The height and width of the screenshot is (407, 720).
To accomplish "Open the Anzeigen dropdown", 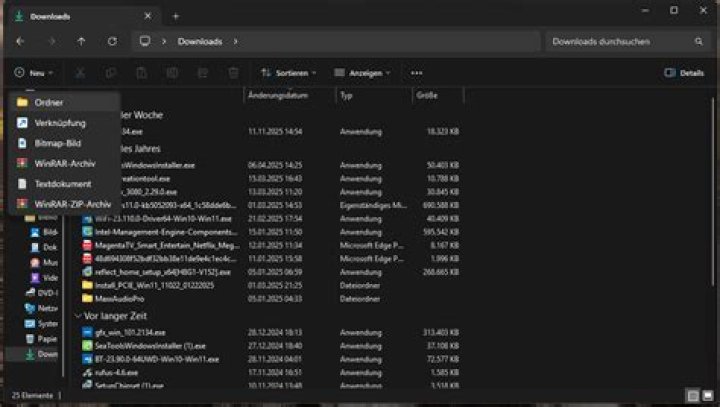I will [362, 73].
